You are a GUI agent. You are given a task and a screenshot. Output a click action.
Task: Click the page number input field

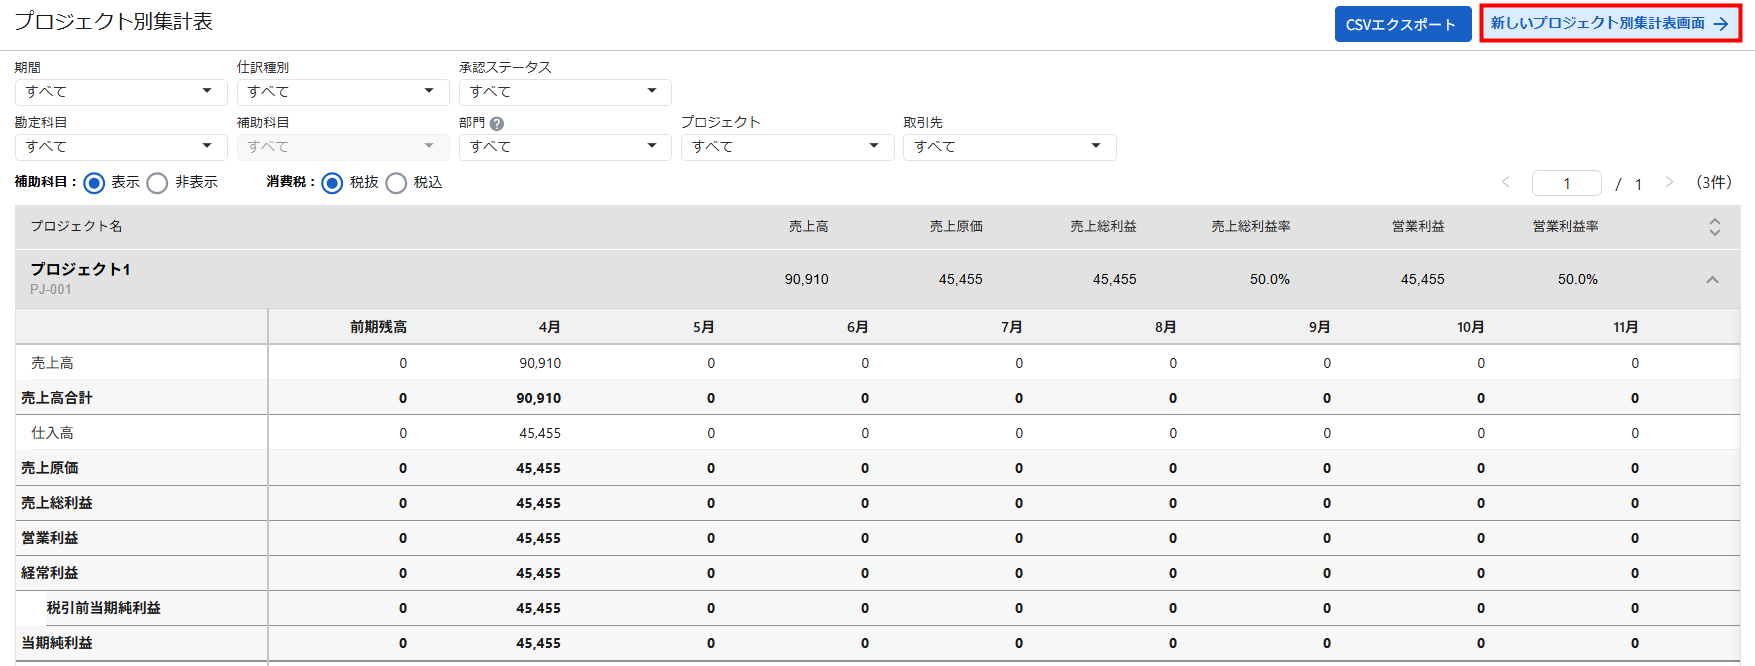point(1566,183)
